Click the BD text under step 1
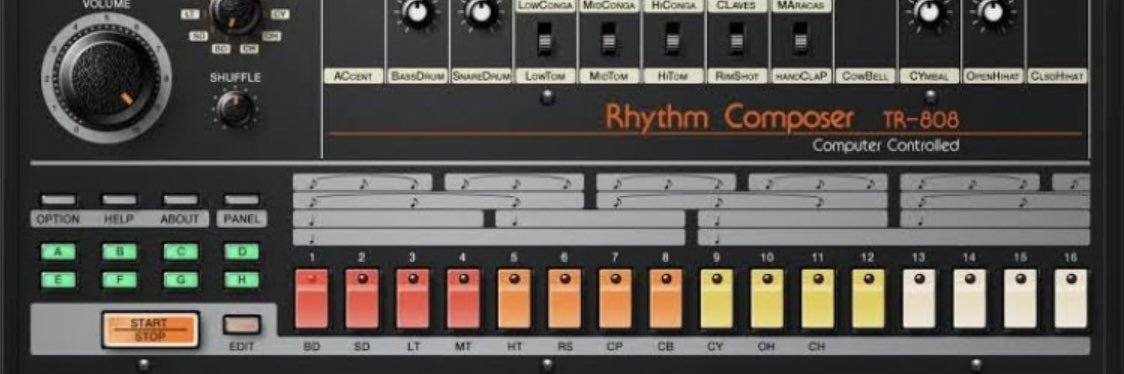 point(311,347)
